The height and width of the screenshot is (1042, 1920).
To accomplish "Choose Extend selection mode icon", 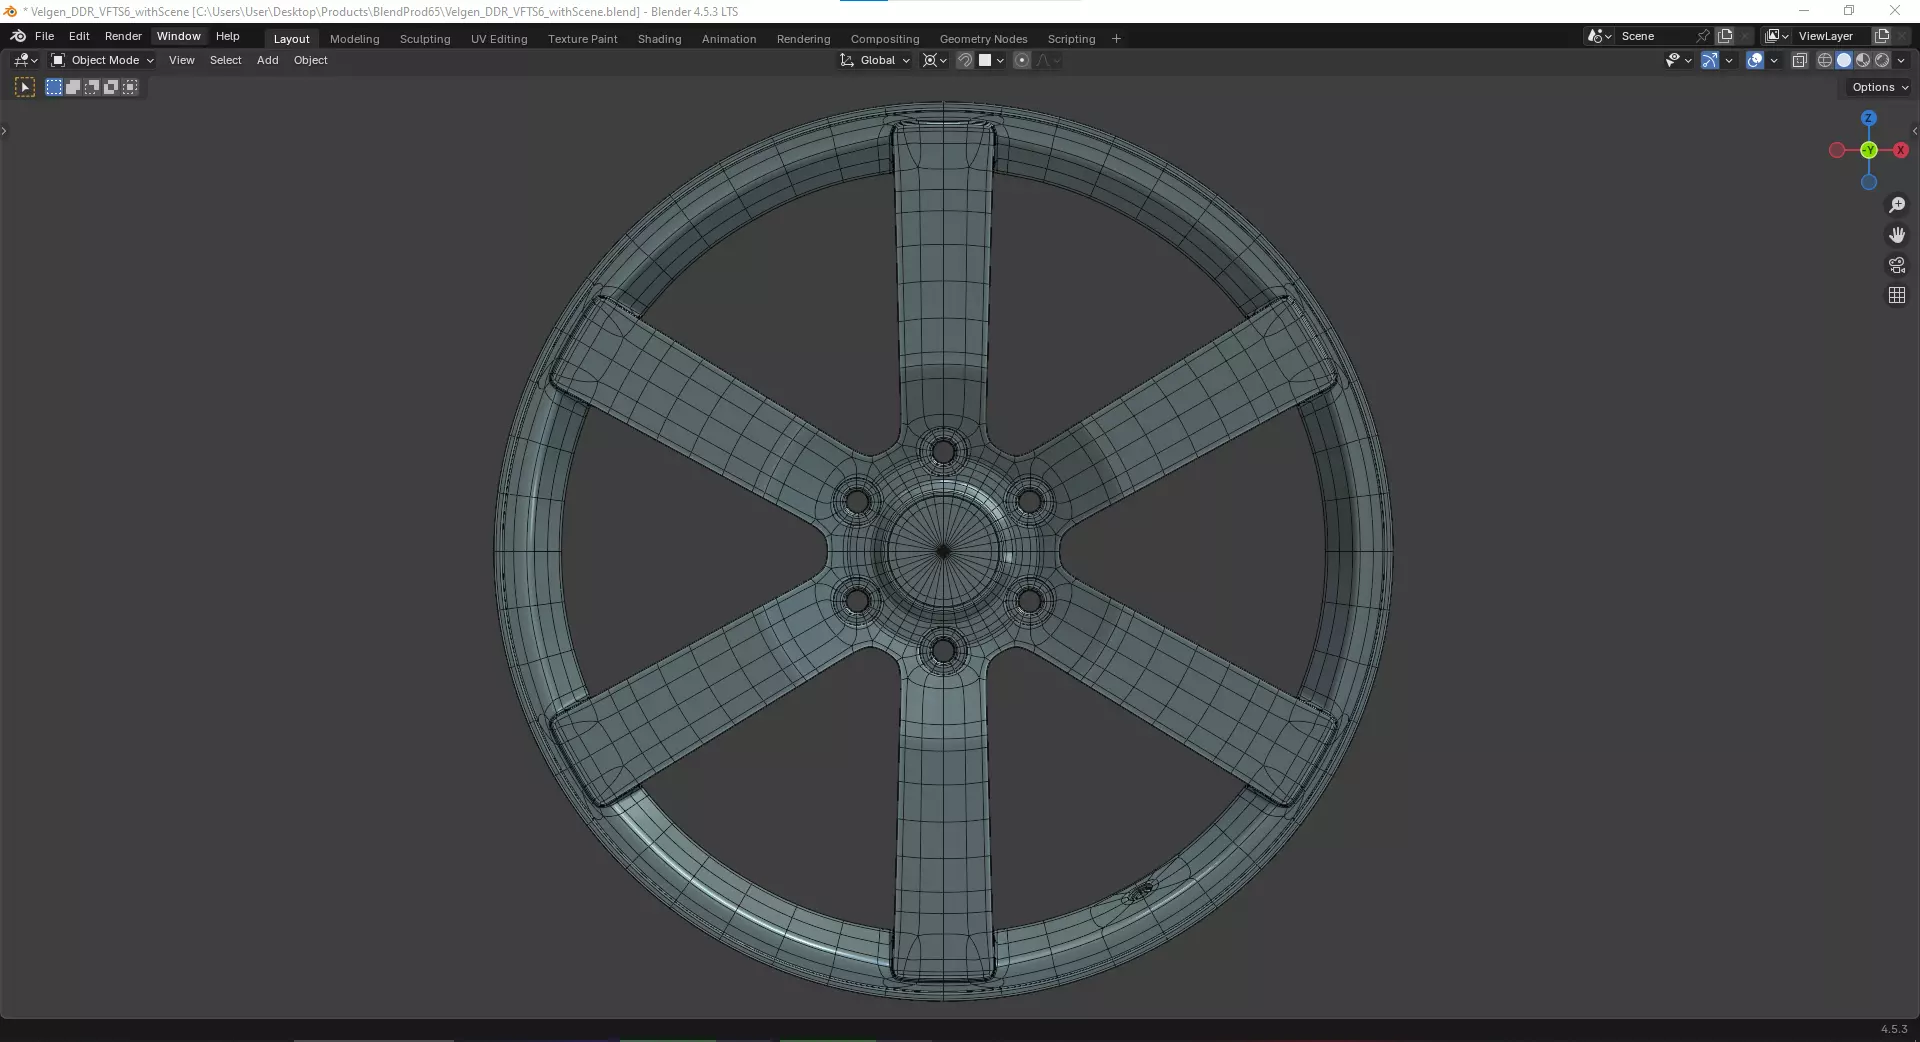I will 73,87.
